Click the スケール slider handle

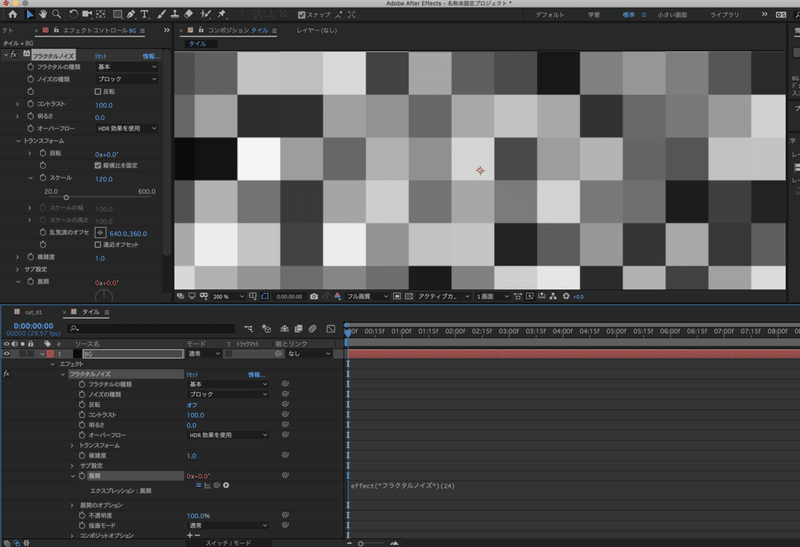tap(66, 198)
